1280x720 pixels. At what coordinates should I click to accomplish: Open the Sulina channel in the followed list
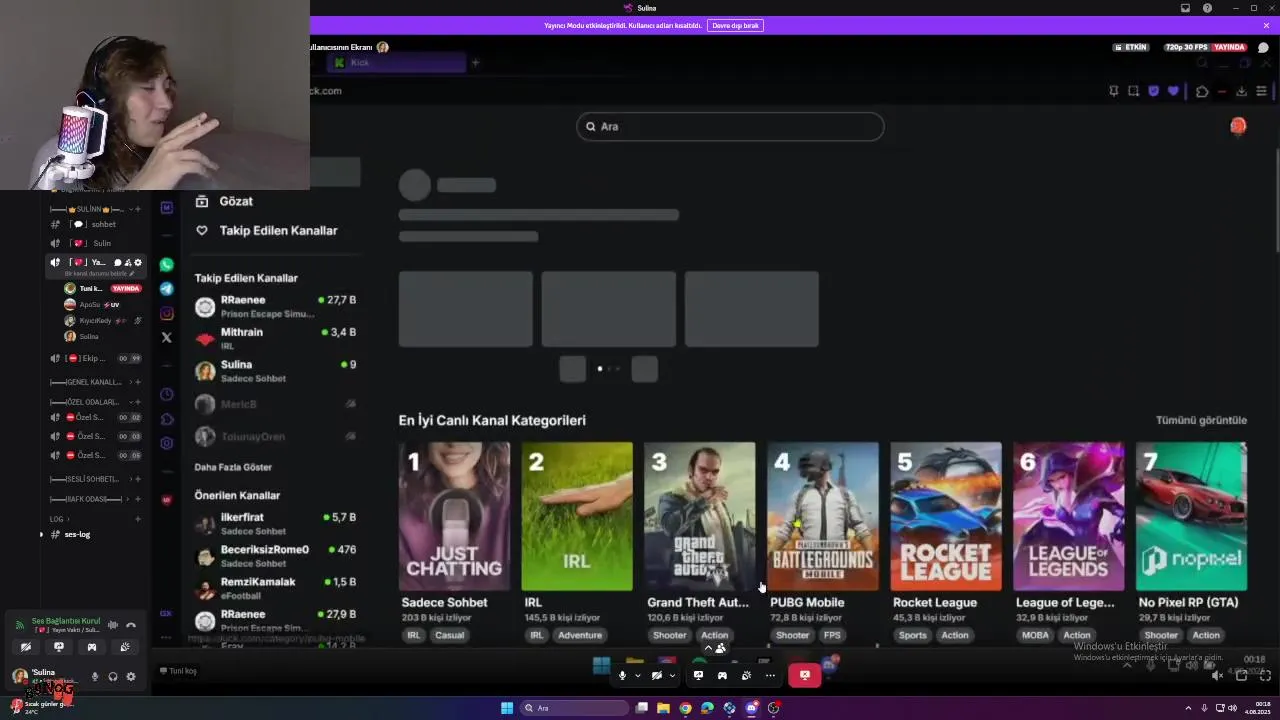coord(275,371)
